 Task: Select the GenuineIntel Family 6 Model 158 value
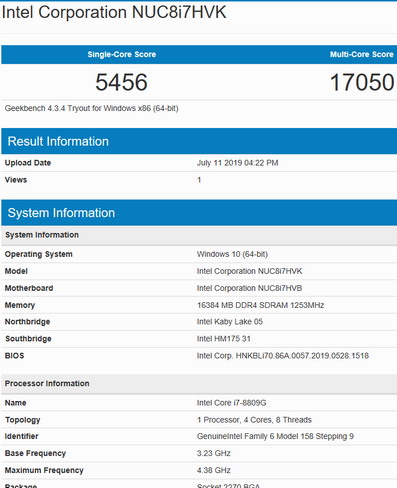pyautogui.click(x=275, y=436)
